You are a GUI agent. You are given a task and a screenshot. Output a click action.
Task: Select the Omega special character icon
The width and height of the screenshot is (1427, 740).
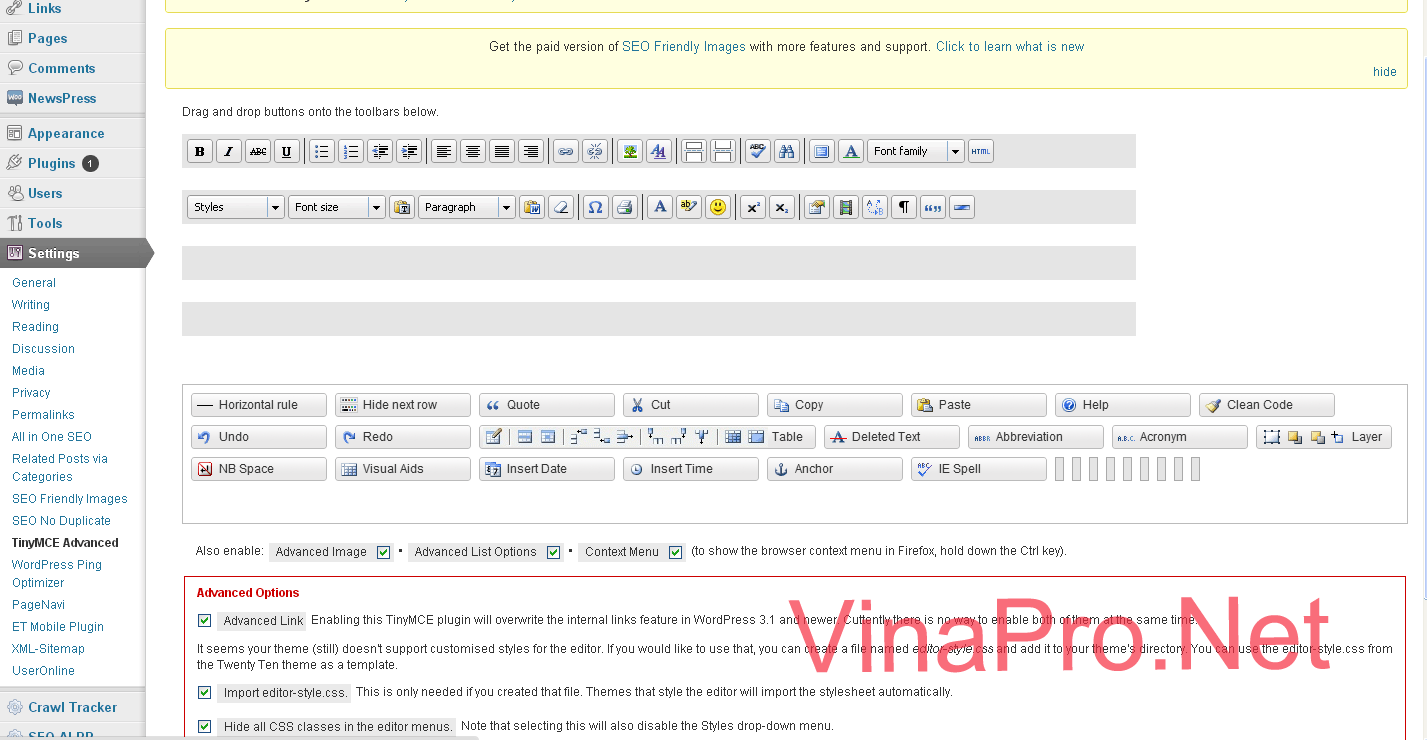point(595,208)
